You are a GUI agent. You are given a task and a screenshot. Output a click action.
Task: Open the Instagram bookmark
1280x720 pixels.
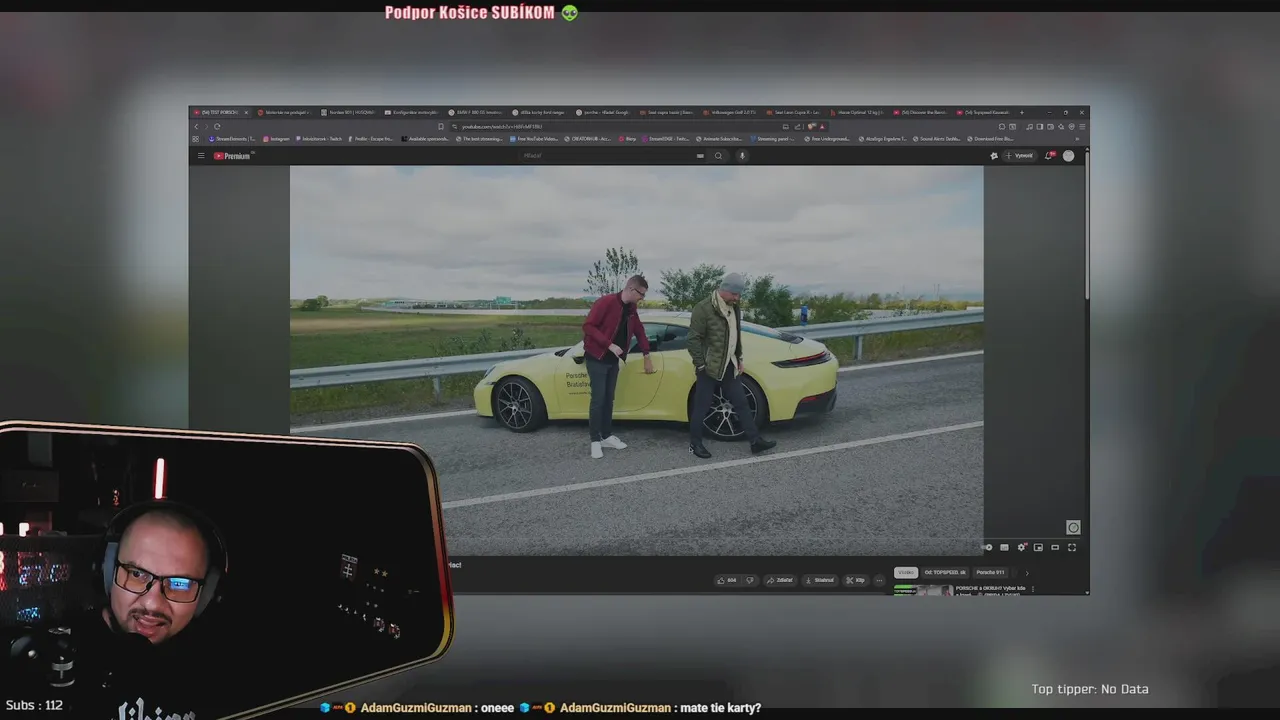pos(276,139)
